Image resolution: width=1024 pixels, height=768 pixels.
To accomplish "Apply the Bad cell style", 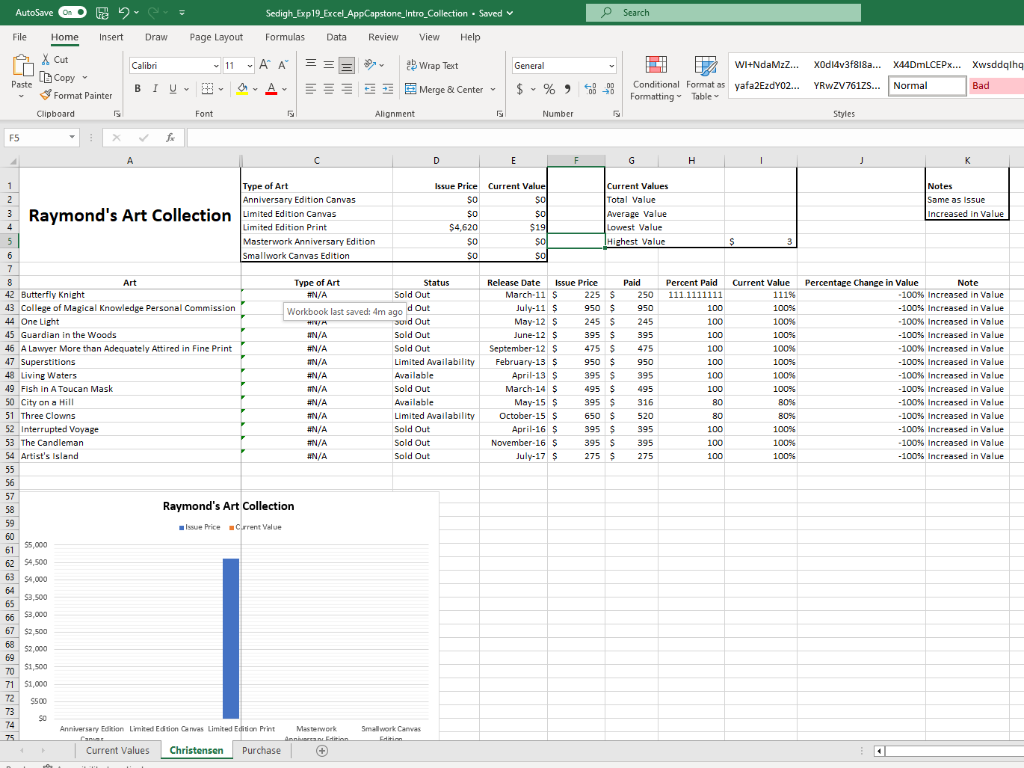I will tap(995, 85).
